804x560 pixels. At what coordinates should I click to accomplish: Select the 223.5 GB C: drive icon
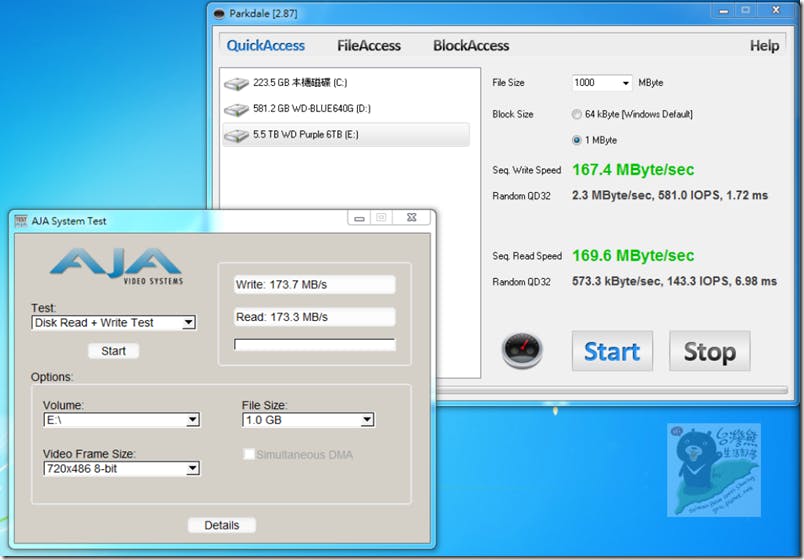click(237, 83)
